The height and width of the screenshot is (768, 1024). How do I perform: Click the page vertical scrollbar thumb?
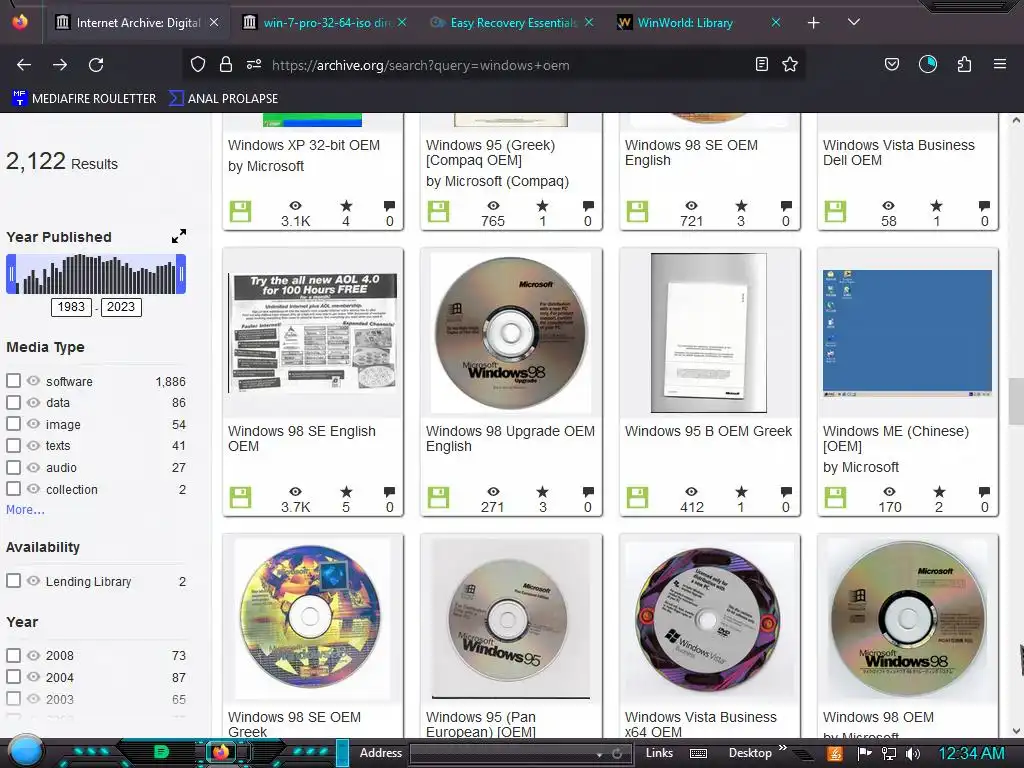[1016, 401]
